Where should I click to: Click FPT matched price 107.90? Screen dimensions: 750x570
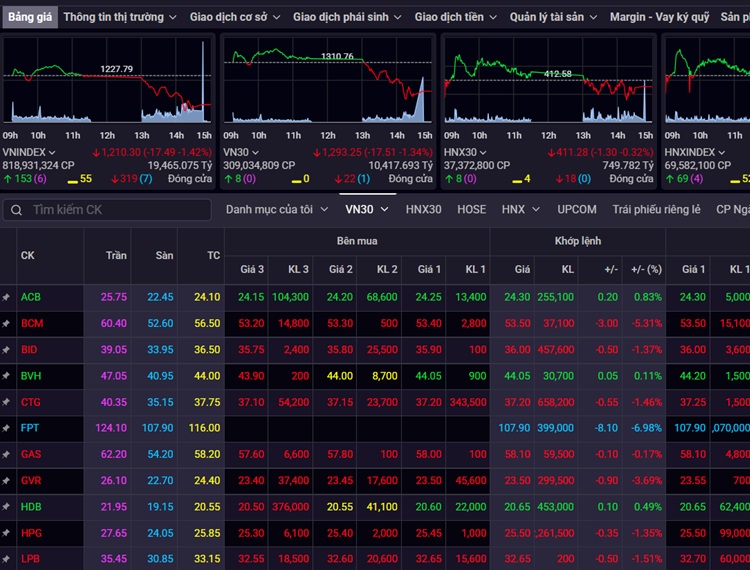point(514,428)
